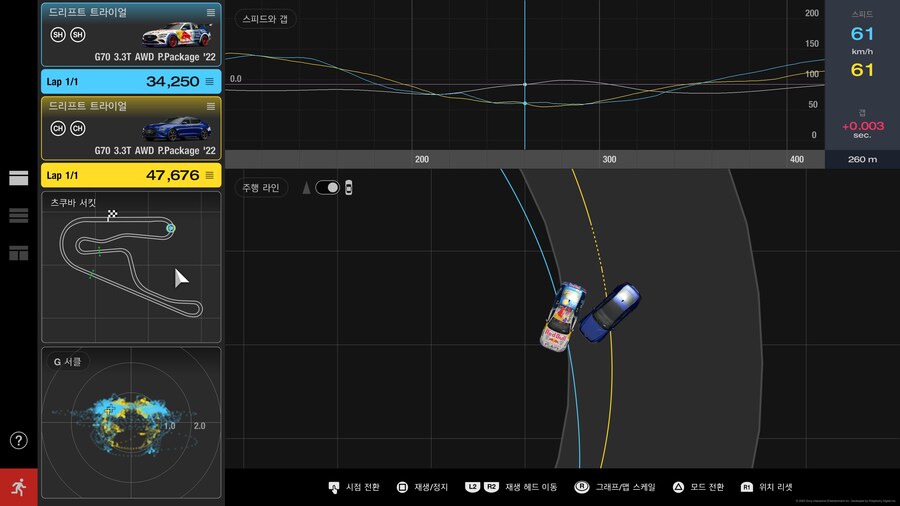Select the two-row layout icon in sidebar

(x=18, y=178)
